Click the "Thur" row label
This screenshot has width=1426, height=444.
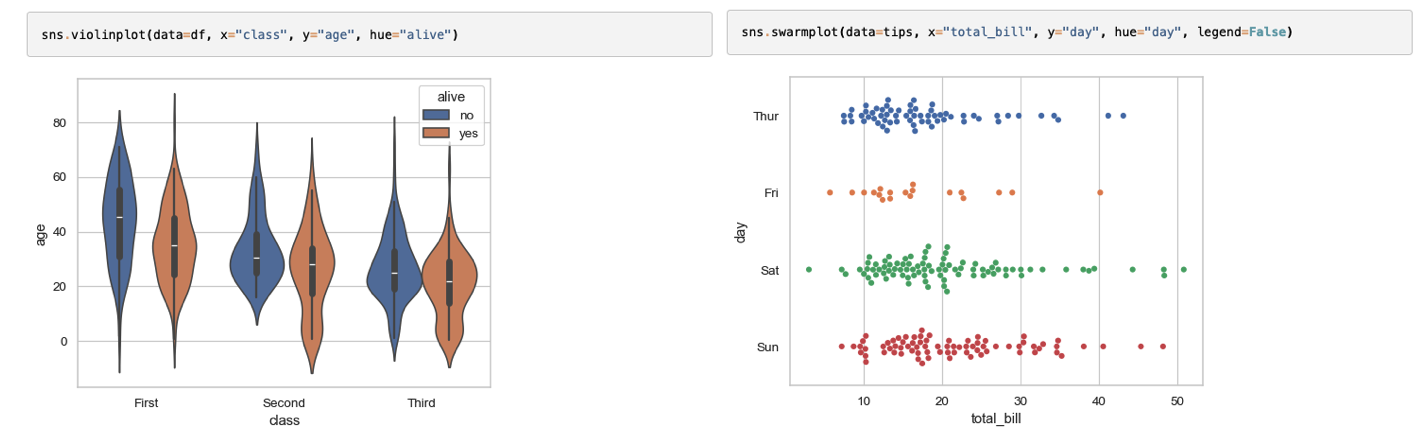[765, 116]
